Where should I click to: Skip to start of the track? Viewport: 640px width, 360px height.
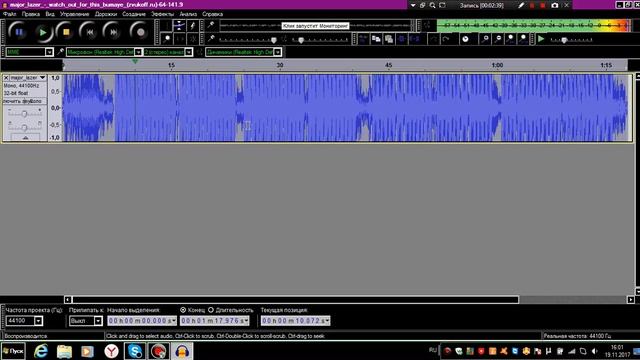89,32
